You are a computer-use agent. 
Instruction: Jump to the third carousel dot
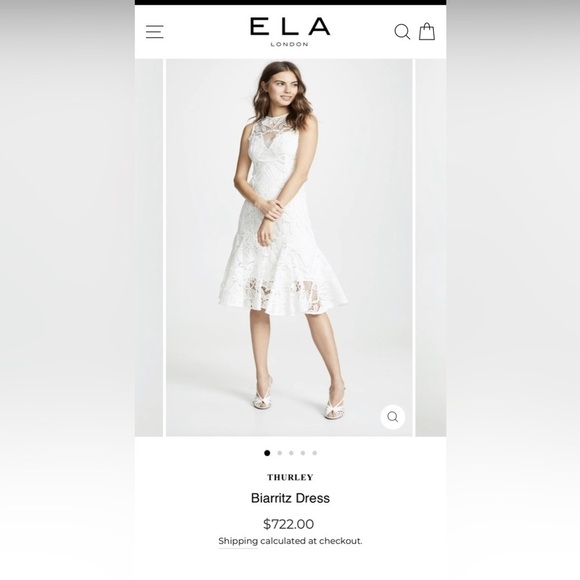(x=291, y=453)
